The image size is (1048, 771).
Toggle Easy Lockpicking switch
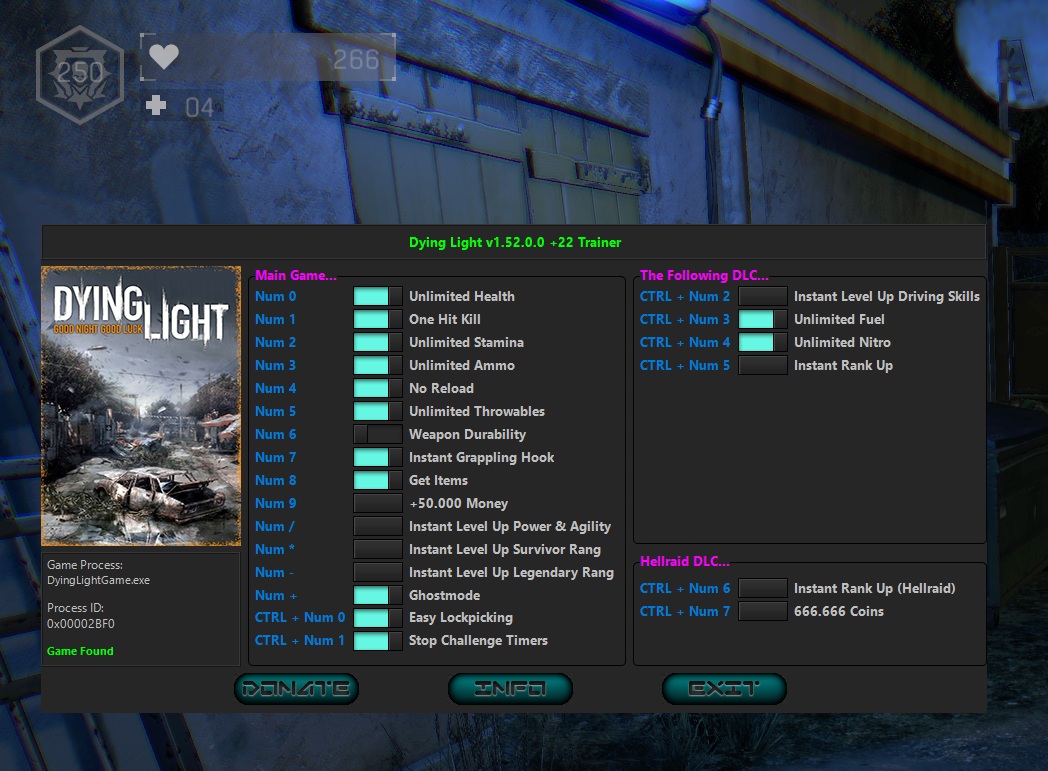point(378,618)
